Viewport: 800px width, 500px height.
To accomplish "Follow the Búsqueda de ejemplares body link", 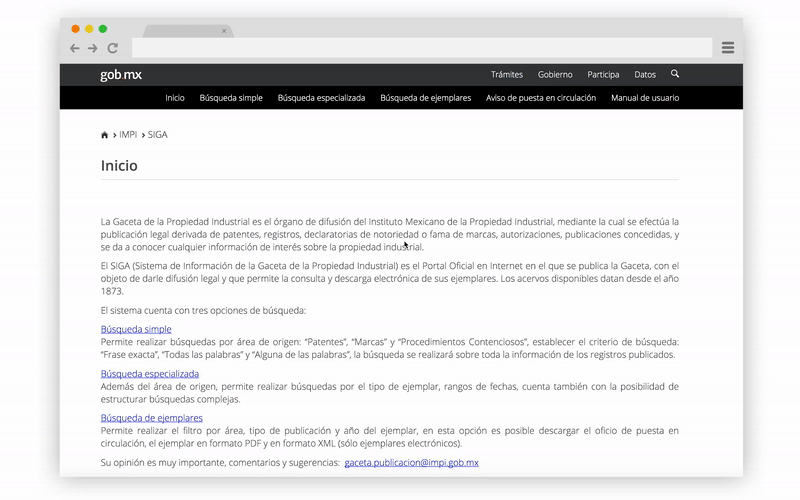I will point(152,418).
